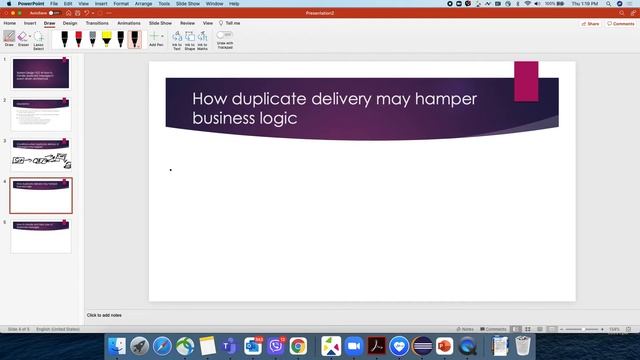Open Spotlight search in menu bar
The width and height of the screenshot is (640, 360).
[x=608, y=4]
